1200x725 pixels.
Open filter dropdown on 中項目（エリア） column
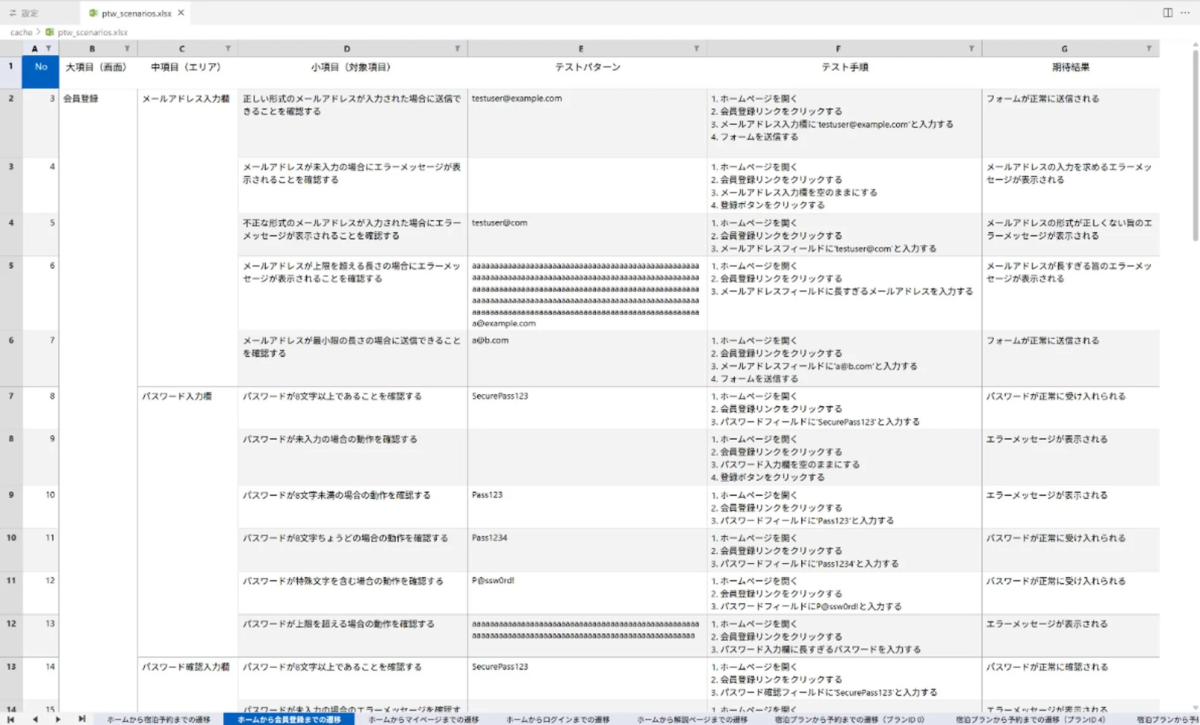[227, 47]
